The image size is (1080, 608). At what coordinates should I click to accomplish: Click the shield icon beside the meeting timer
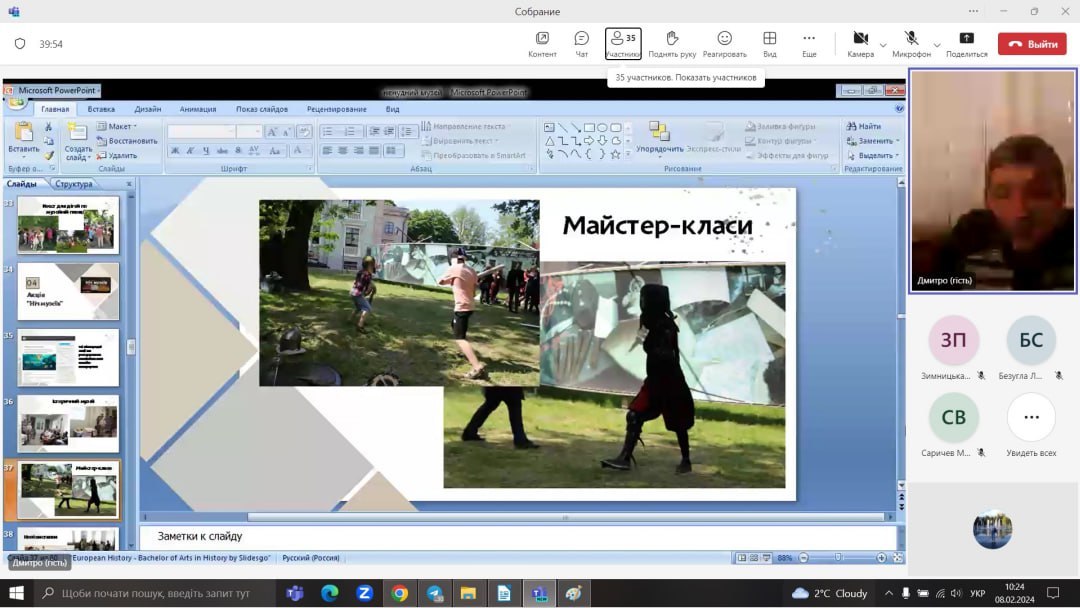pos(20,44)
